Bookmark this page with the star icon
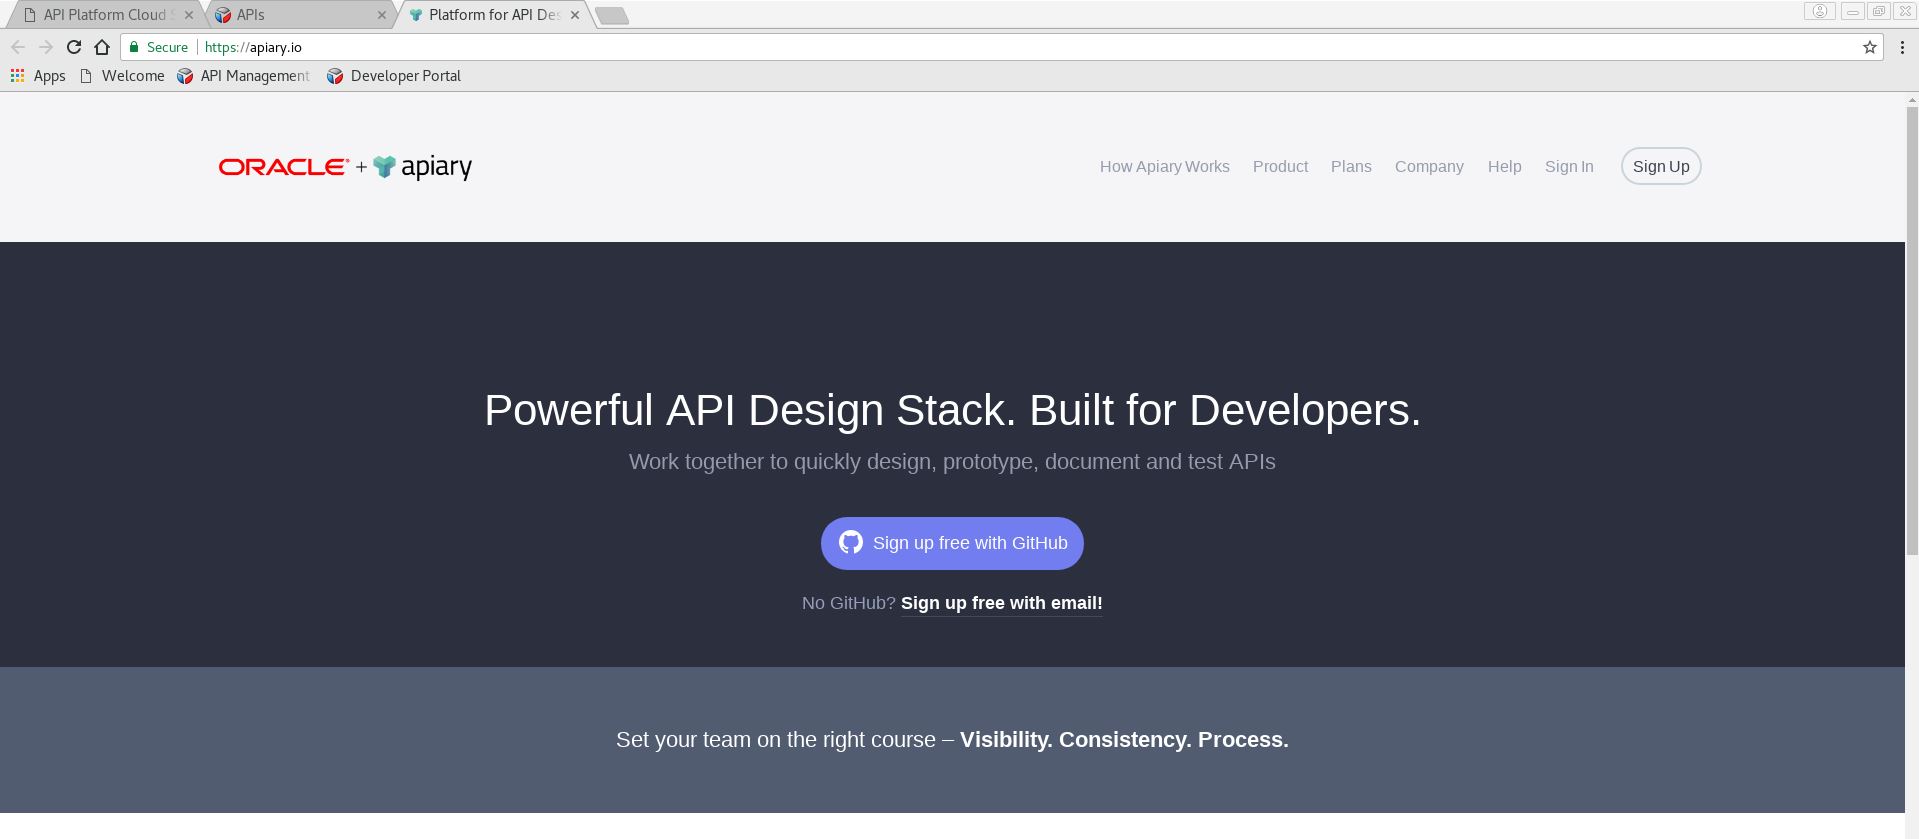 1869,47
